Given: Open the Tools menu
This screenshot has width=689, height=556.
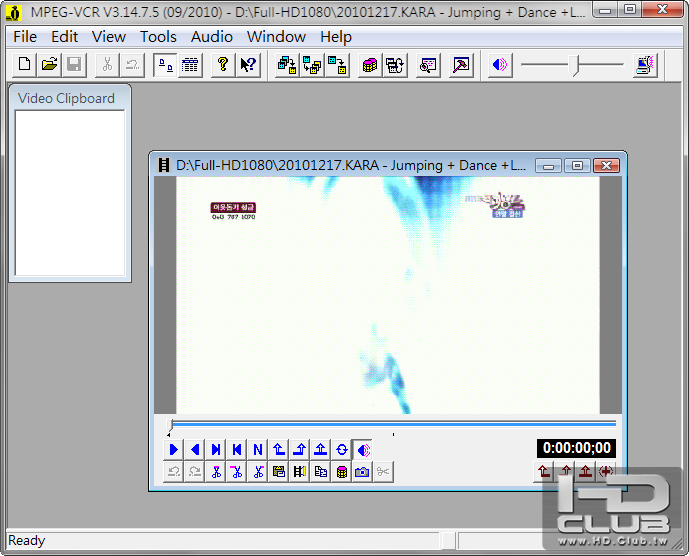Looking at the screenshot, I should pos(158,37).
